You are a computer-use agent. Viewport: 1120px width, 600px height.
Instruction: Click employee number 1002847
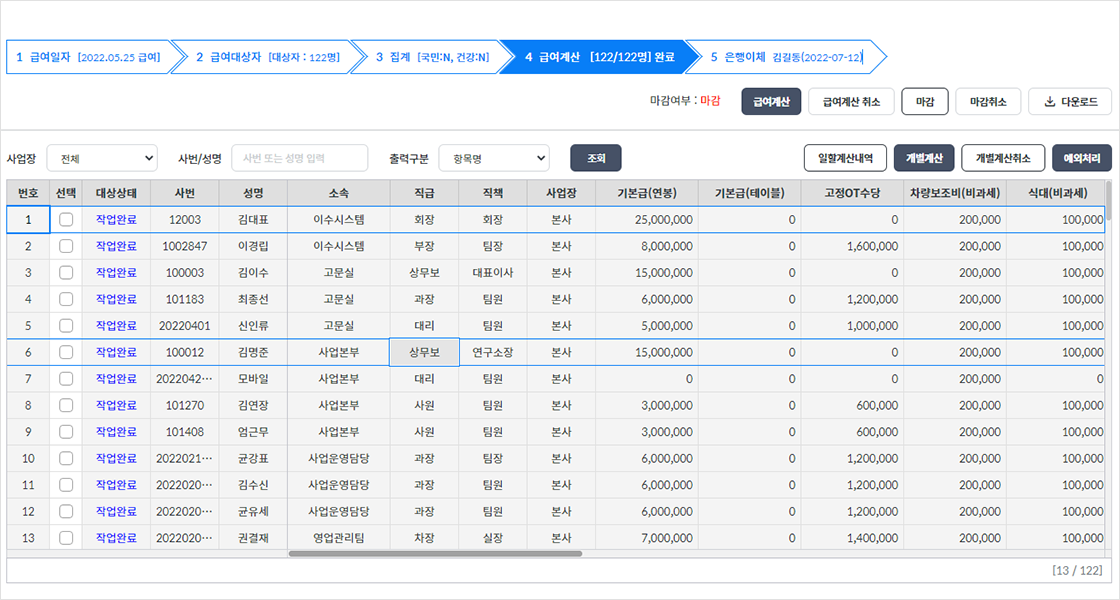click(x=184, y=246)
